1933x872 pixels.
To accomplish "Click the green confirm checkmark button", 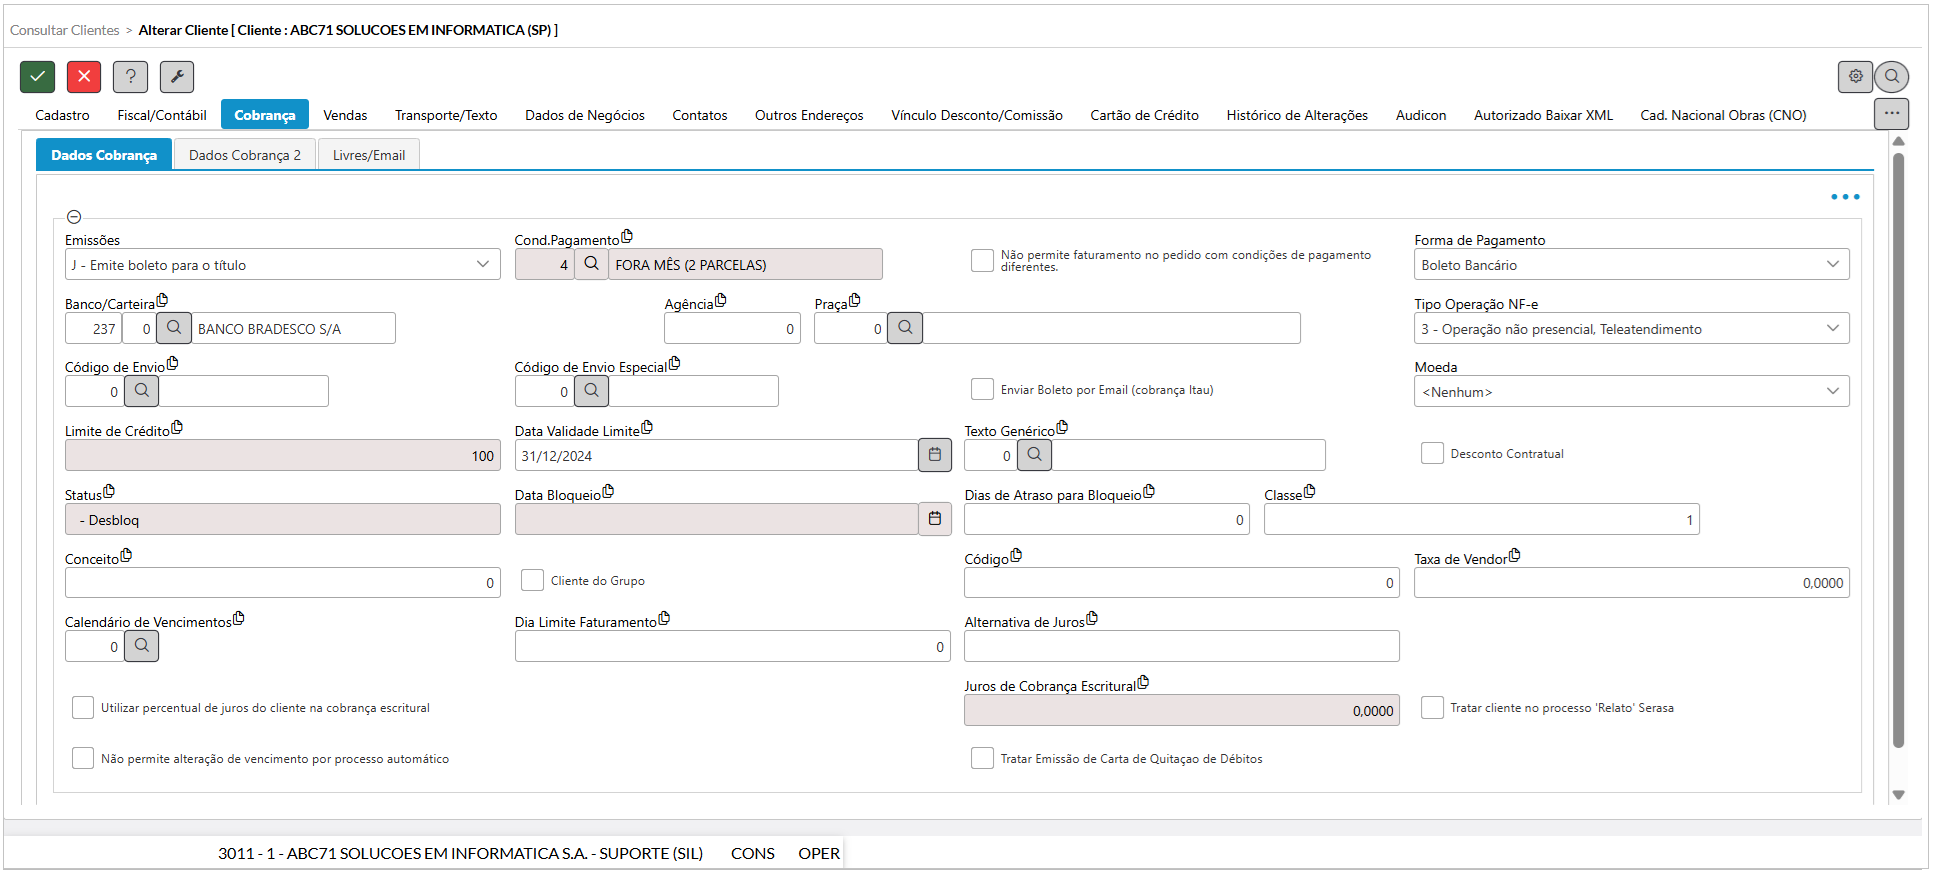I will coord(37,76).
